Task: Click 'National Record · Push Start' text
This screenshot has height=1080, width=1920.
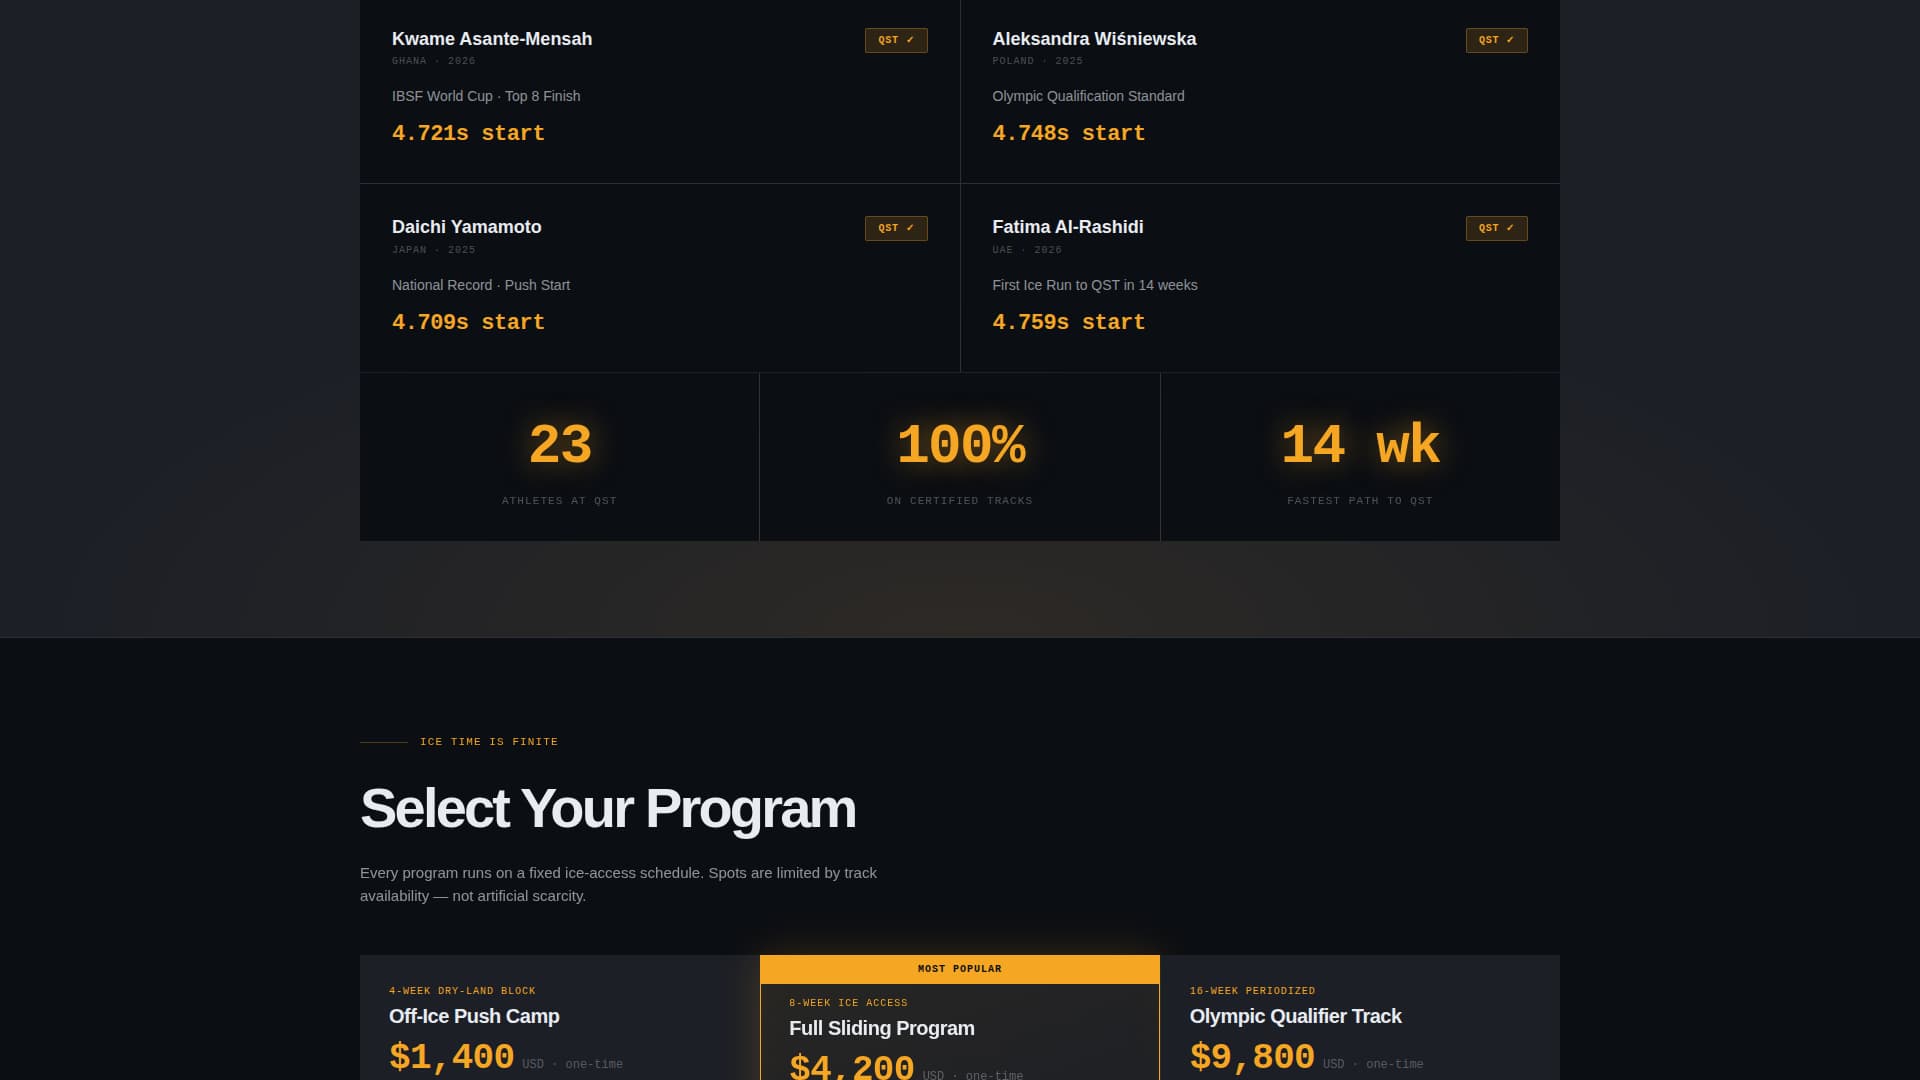Action: (481, 285)
